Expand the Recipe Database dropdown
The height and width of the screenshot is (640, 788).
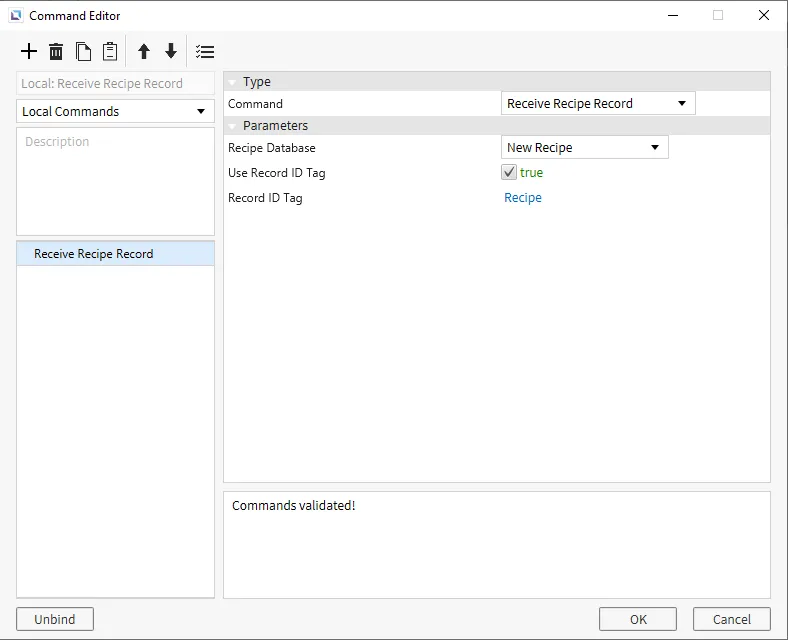[584, 147]
